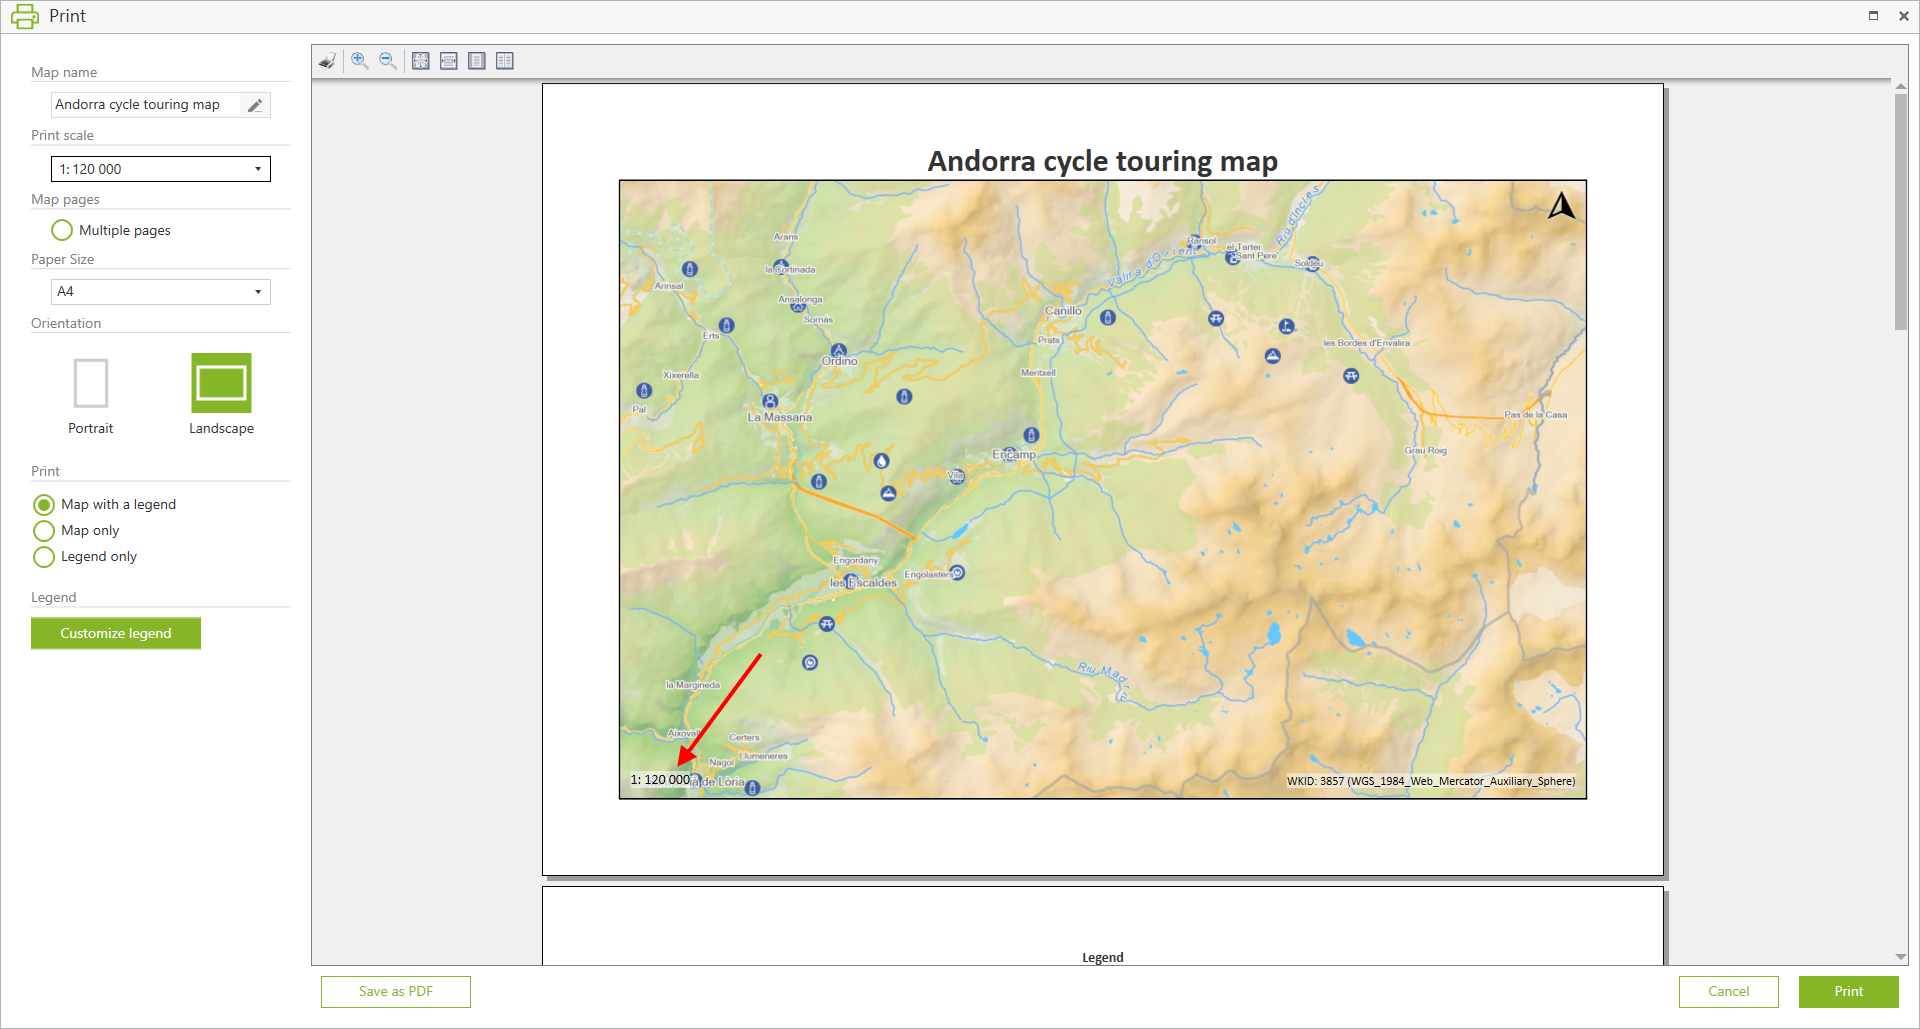Zoom out of the print preview

pyautogui.click(x=388, y=61)
